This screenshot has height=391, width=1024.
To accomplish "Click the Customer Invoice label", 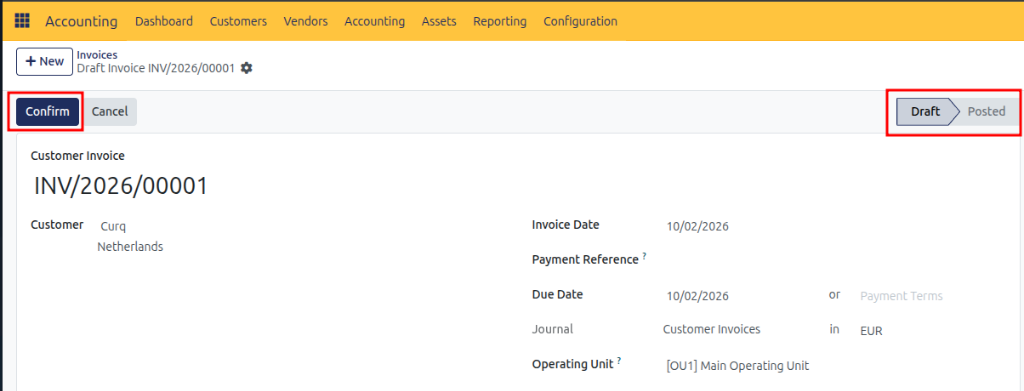I will coord(78,156).
